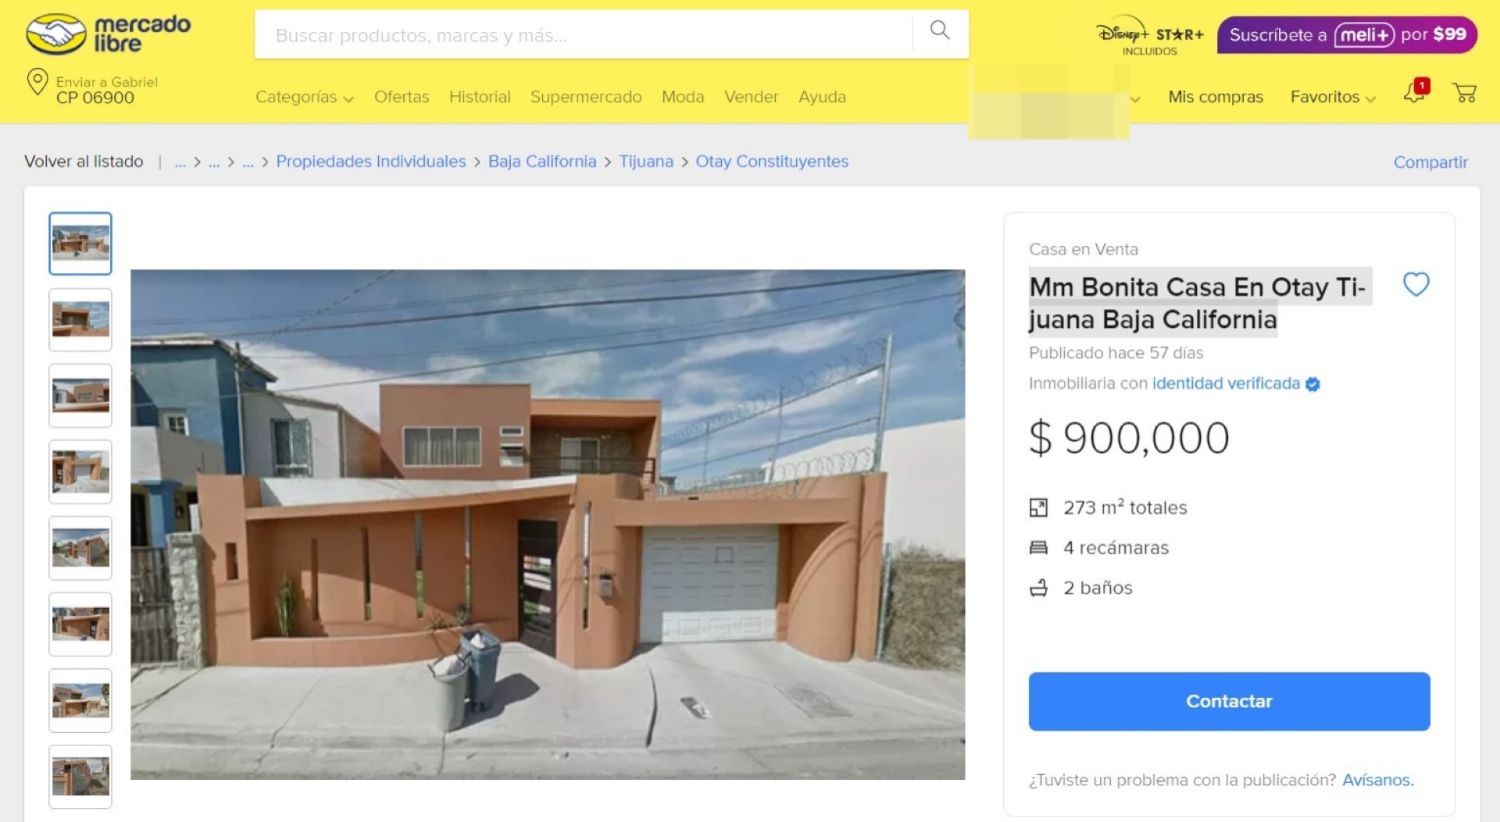
Task: Click the Tijuana breadcrumb link
Action: tap(646, 161)
